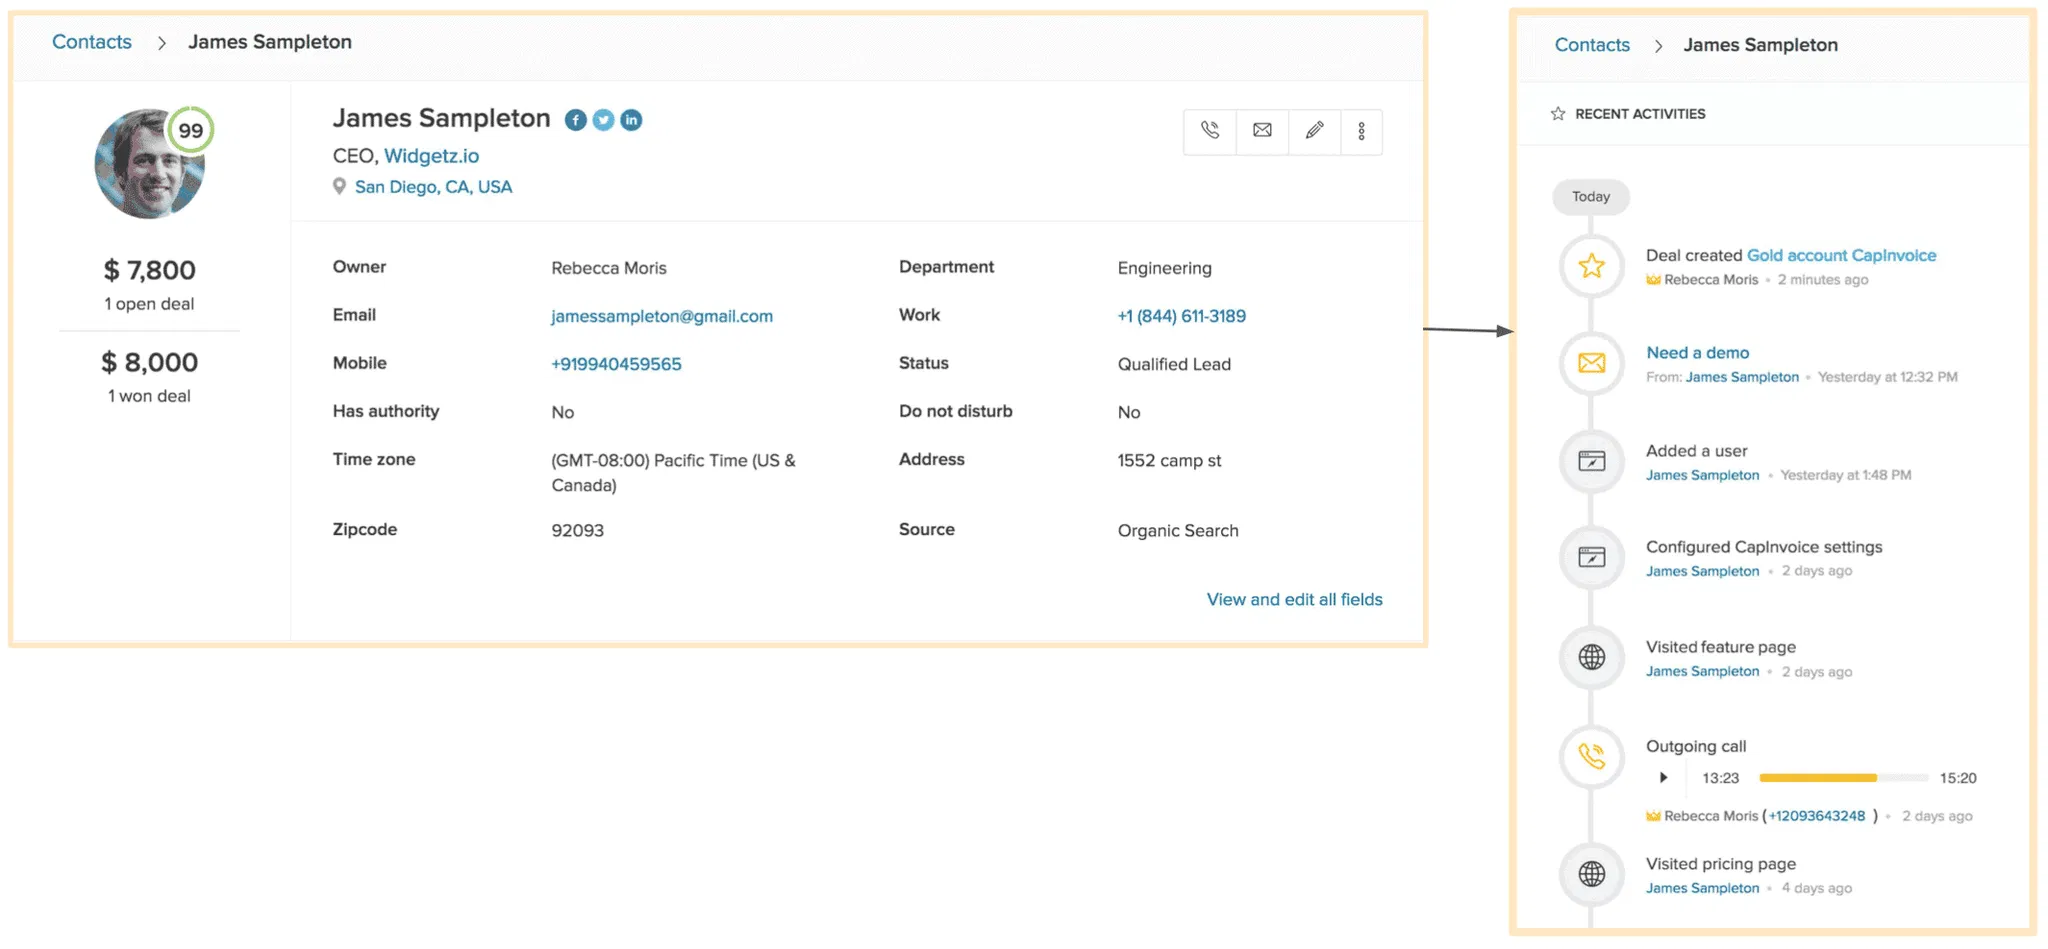The height and width of the screenshot is (949, 2048).
Task: Click the call recording progress bar
Action: (1842, 778)
